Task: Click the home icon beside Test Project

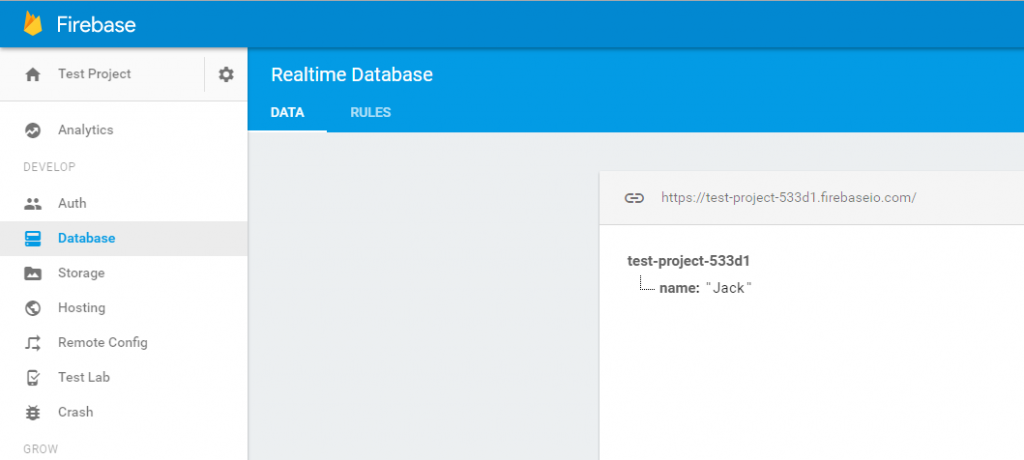Action: pos(33,74)
